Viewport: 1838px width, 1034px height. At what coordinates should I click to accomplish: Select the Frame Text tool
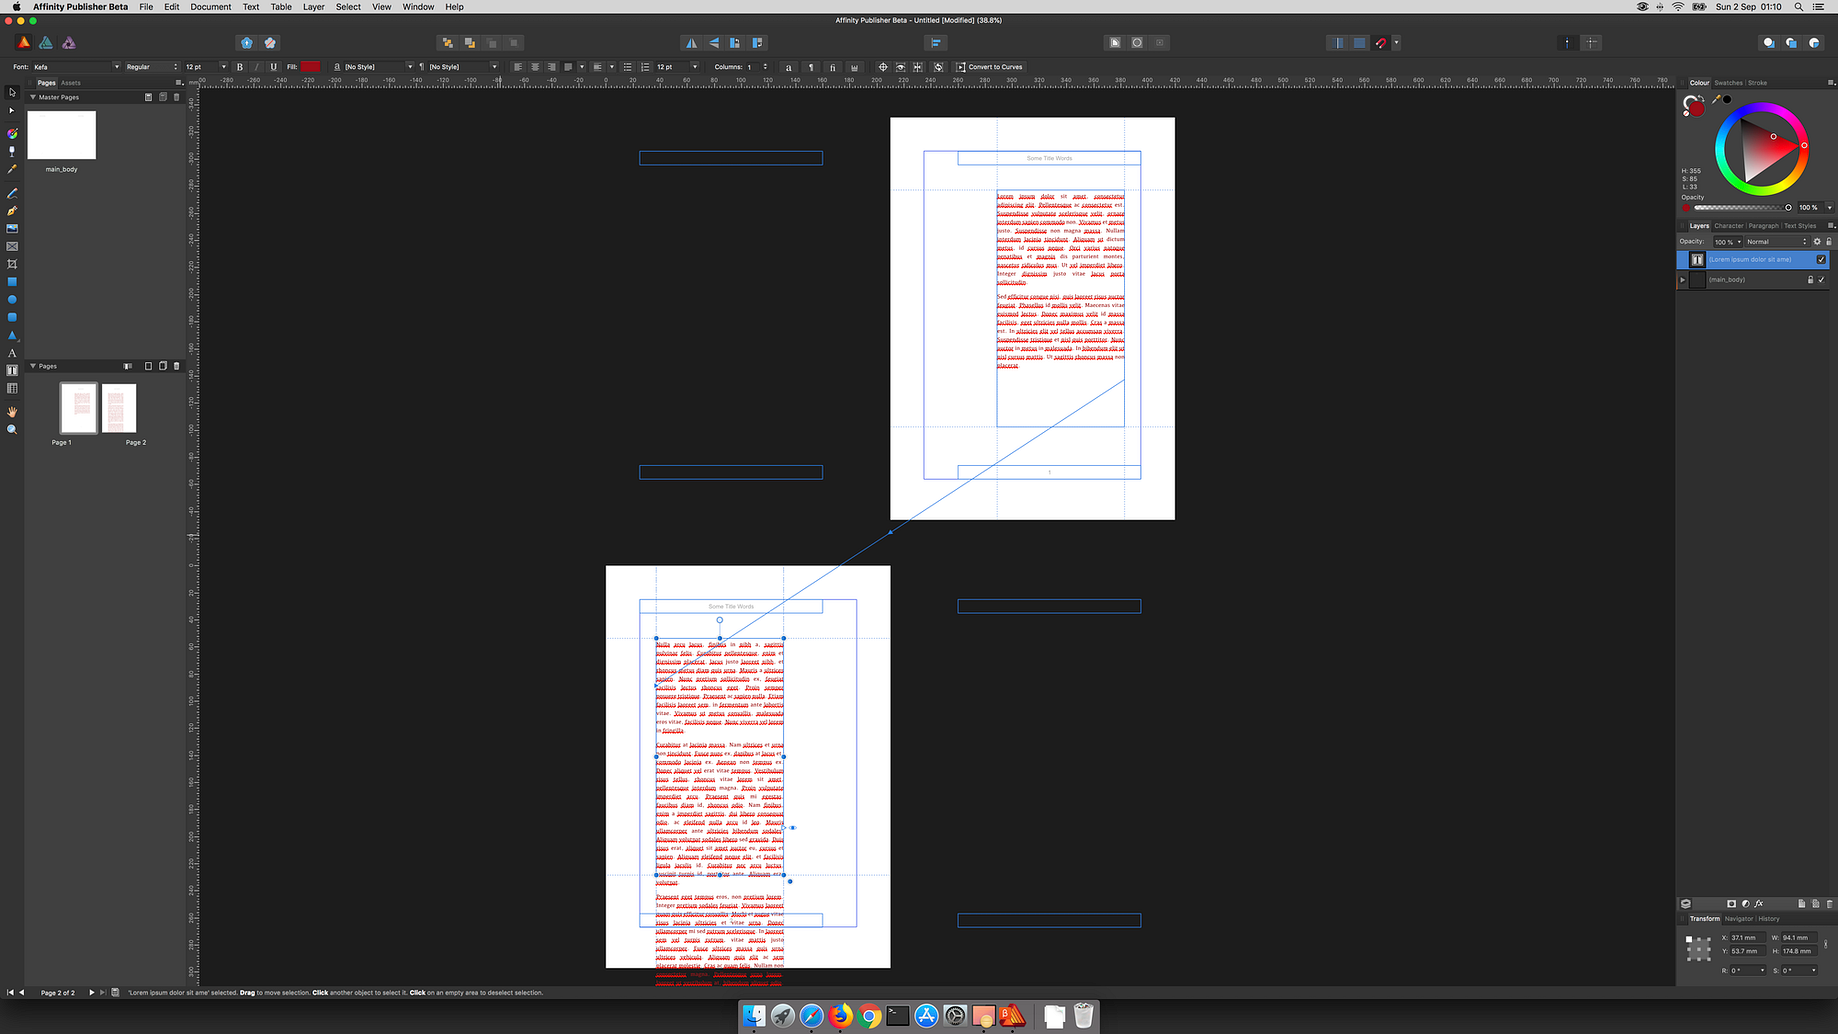(12, 370)
